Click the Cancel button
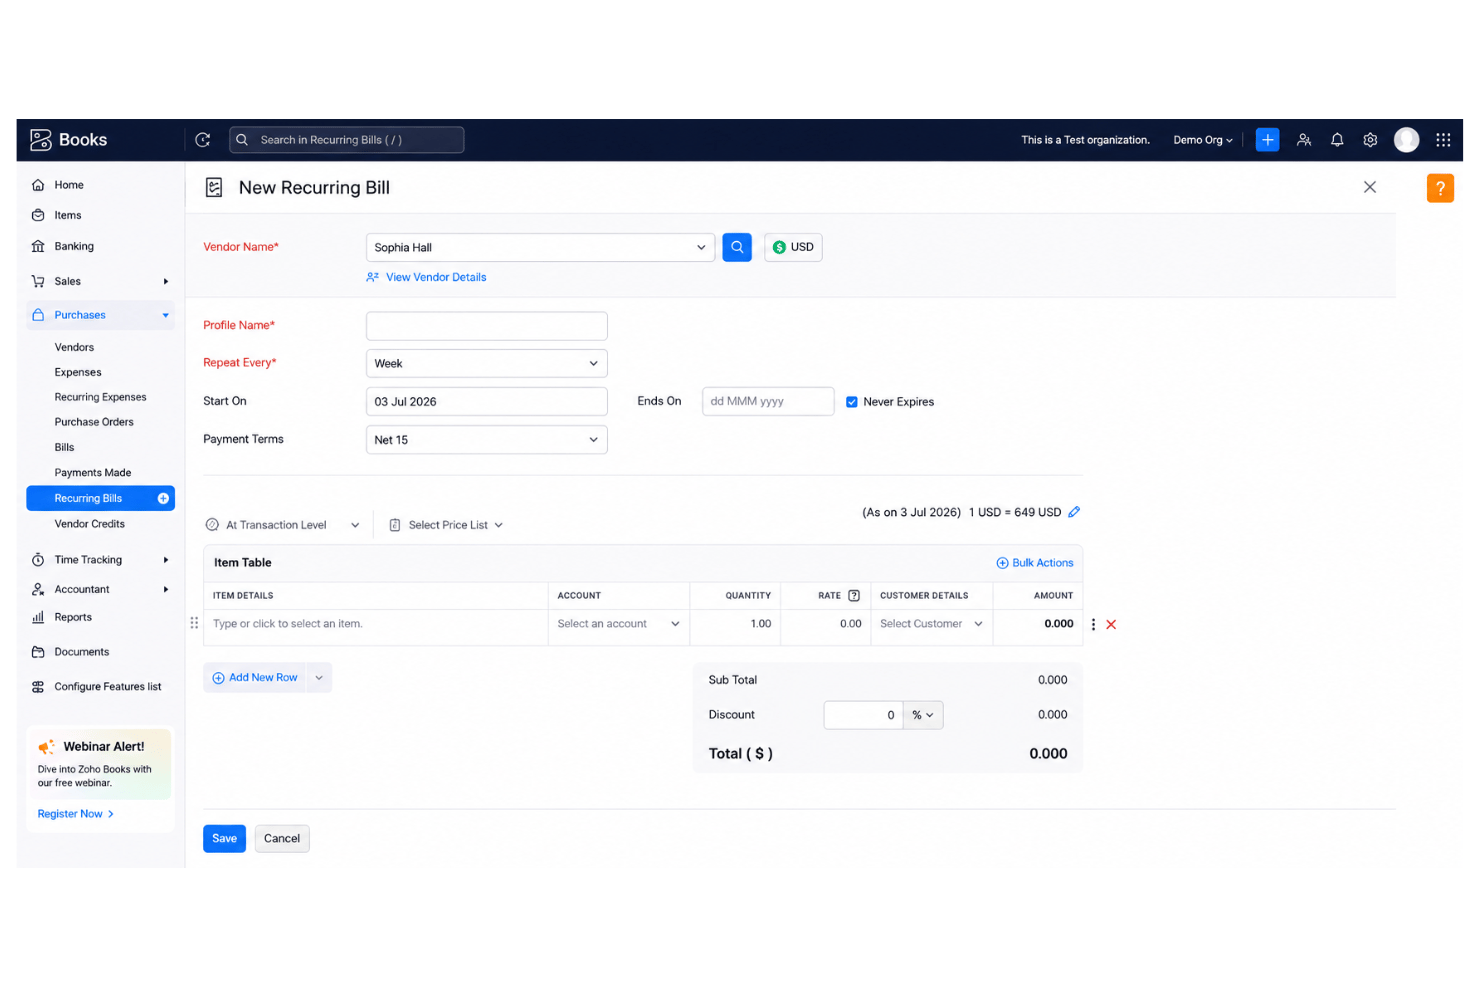 coord(282,839)
